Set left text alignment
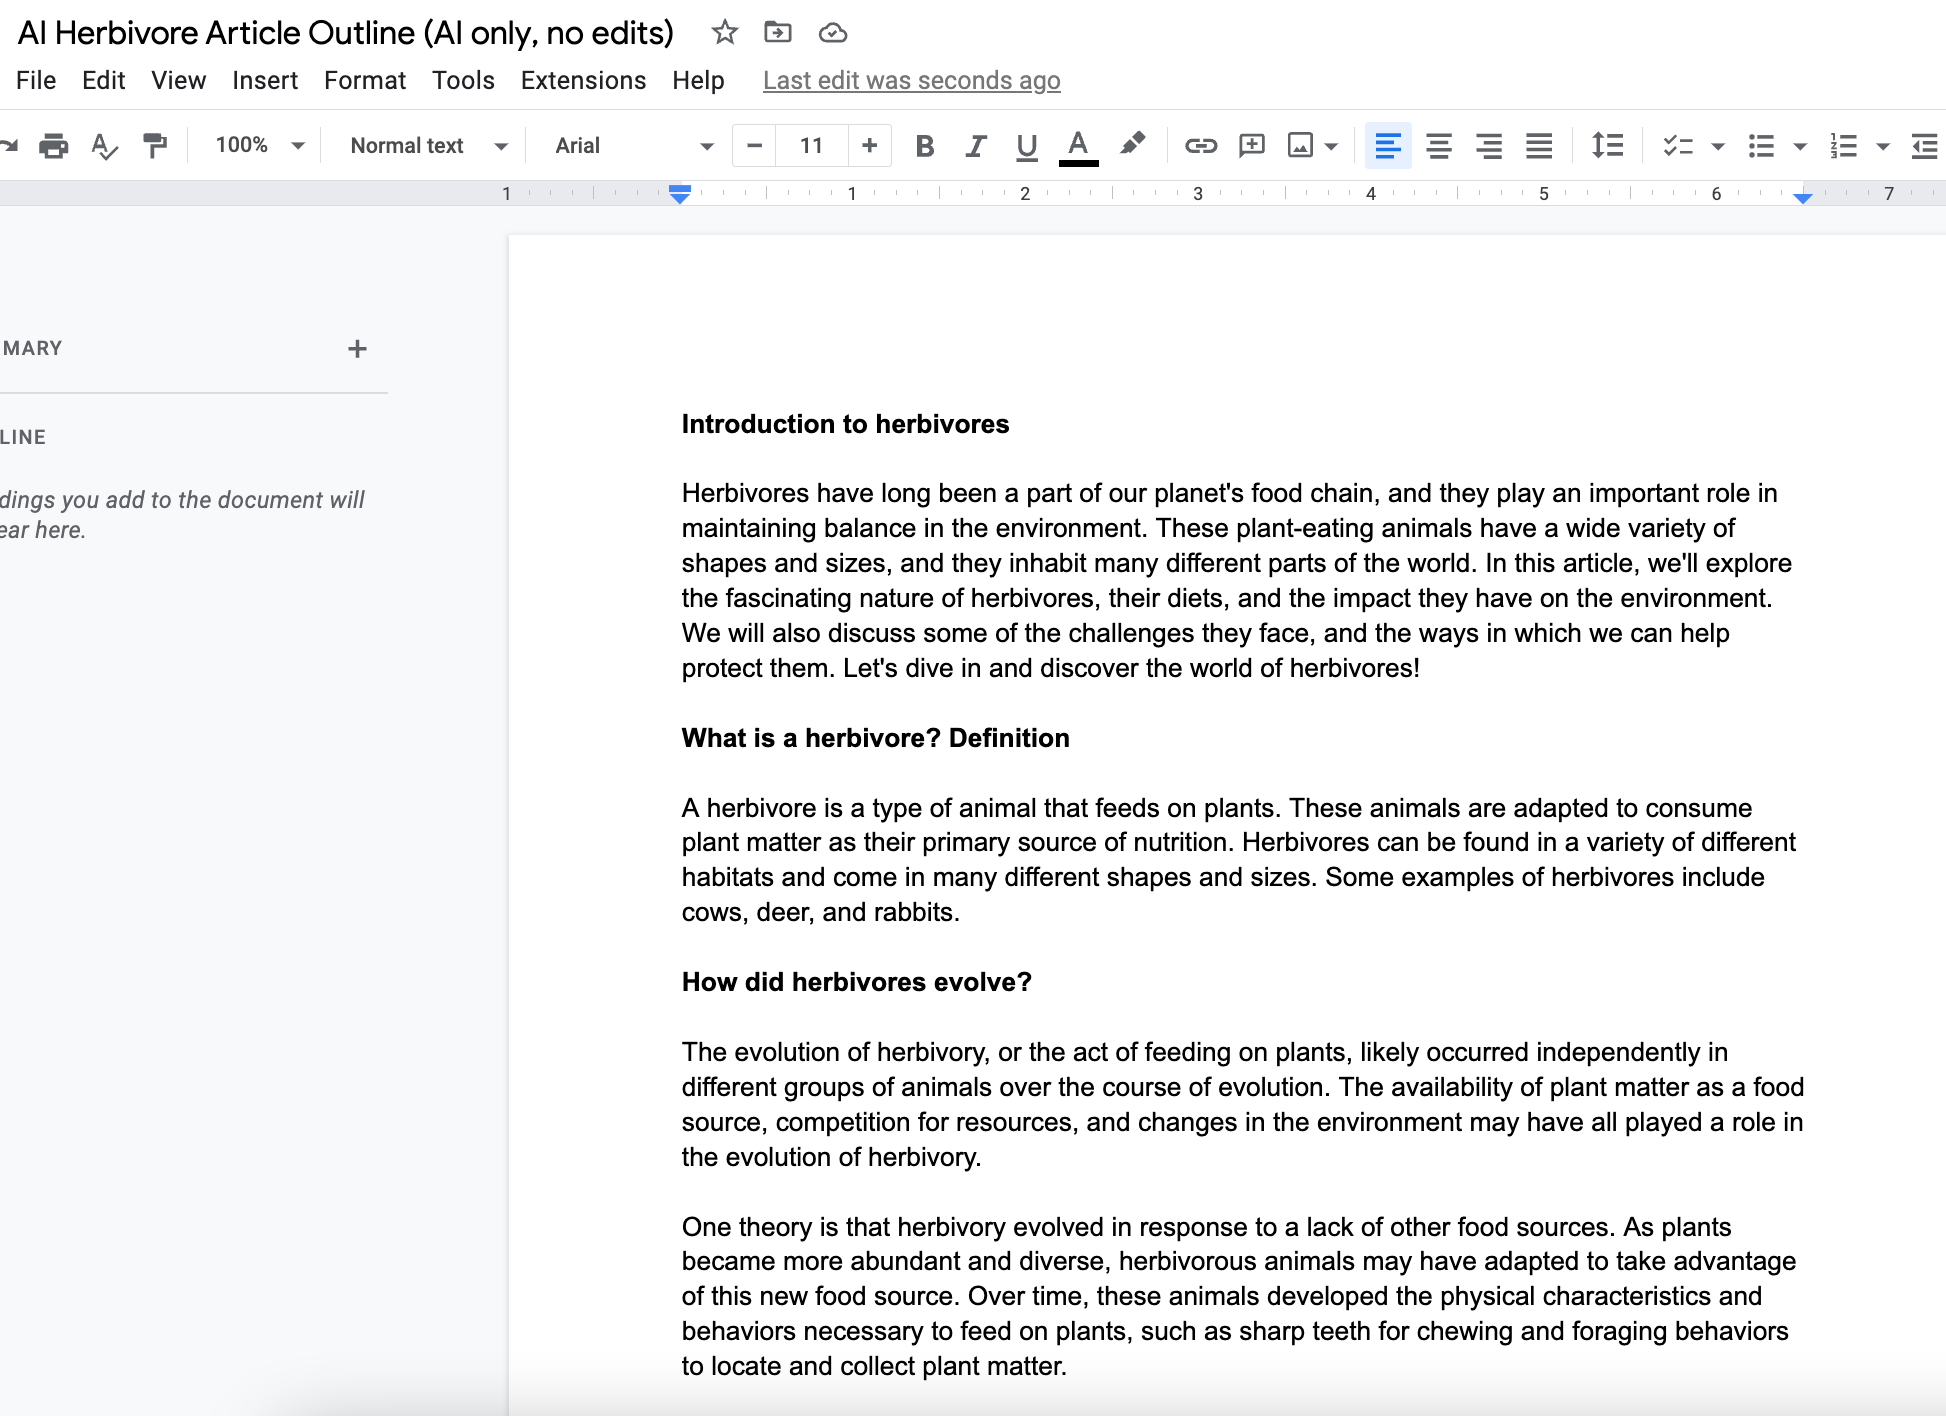1946x1416 pixels. [x=1388, y=146]
